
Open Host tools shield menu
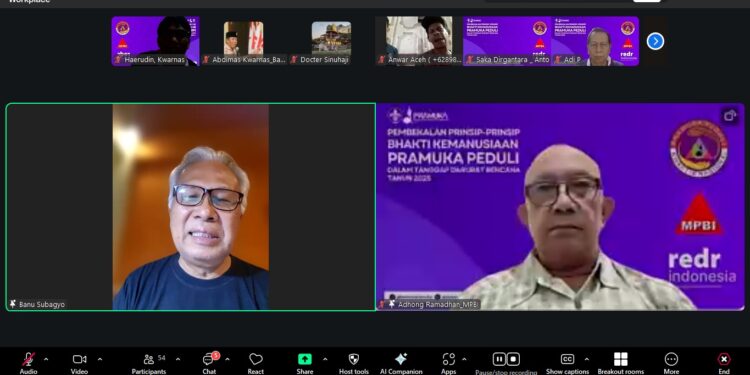(x=354, y=363)
